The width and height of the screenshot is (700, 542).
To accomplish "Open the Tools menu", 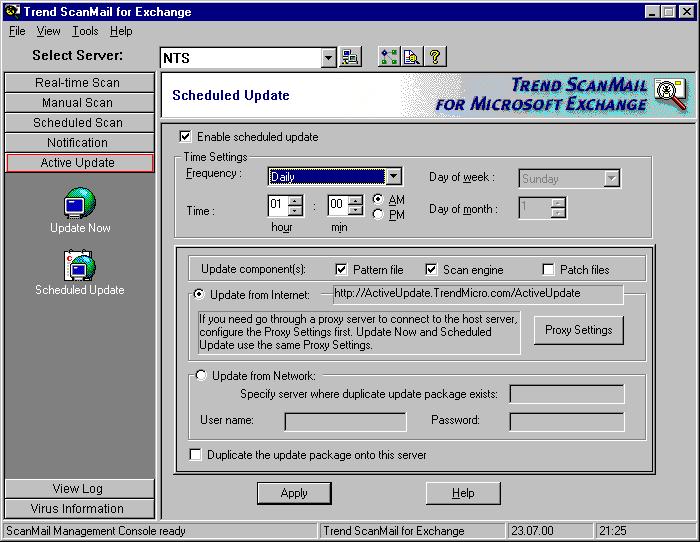I will (85, 31).
